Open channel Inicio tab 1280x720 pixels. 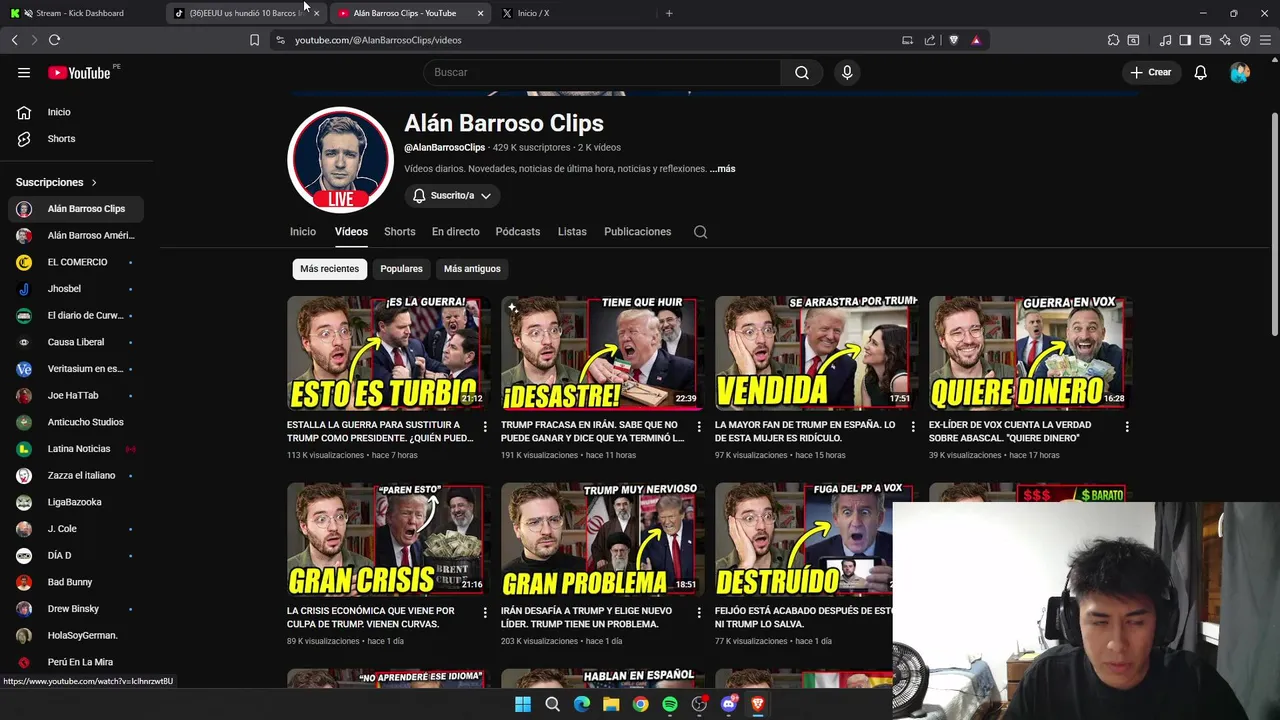coord(303,232)
